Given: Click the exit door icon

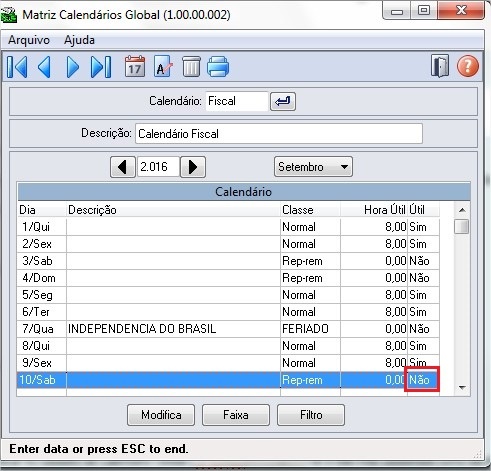Looking at the screenshot, I should 440,66.
